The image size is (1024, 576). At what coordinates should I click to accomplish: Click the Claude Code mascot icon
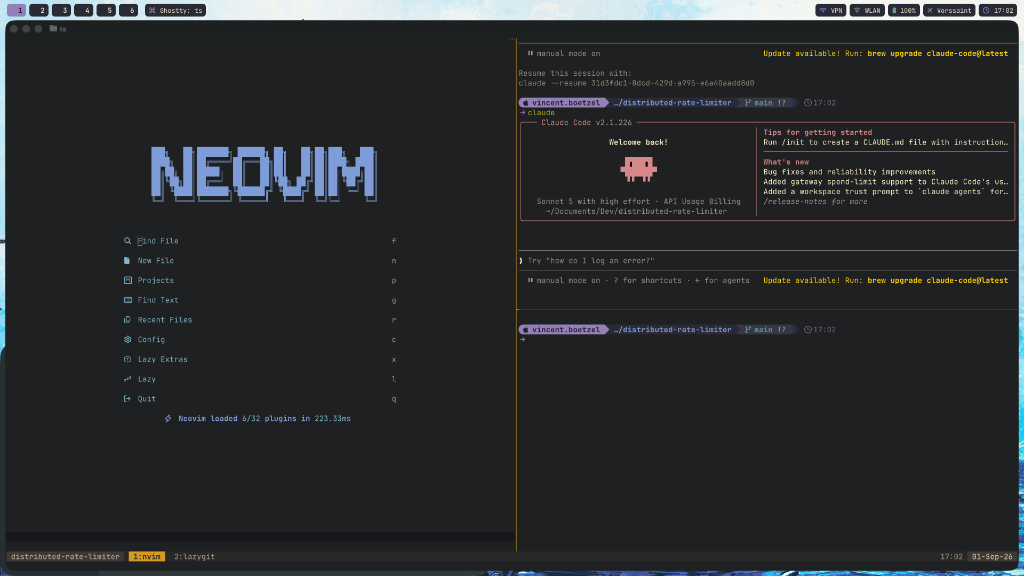[638, 169]
